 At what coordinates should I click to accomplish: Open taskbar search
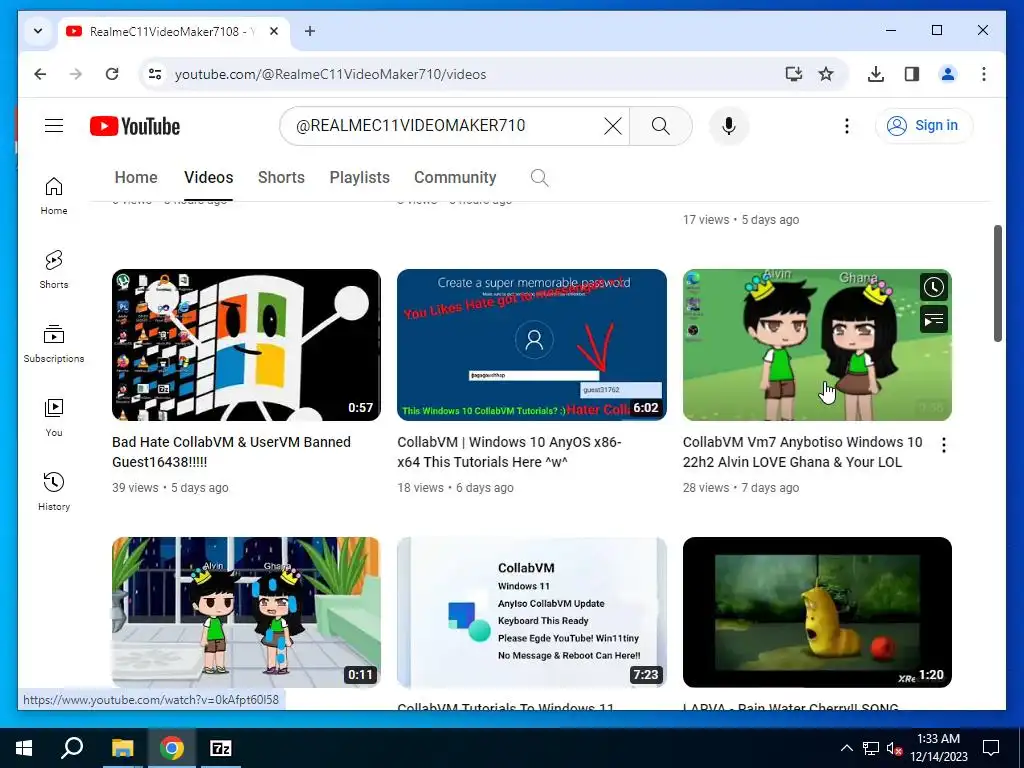pos(72,748)
